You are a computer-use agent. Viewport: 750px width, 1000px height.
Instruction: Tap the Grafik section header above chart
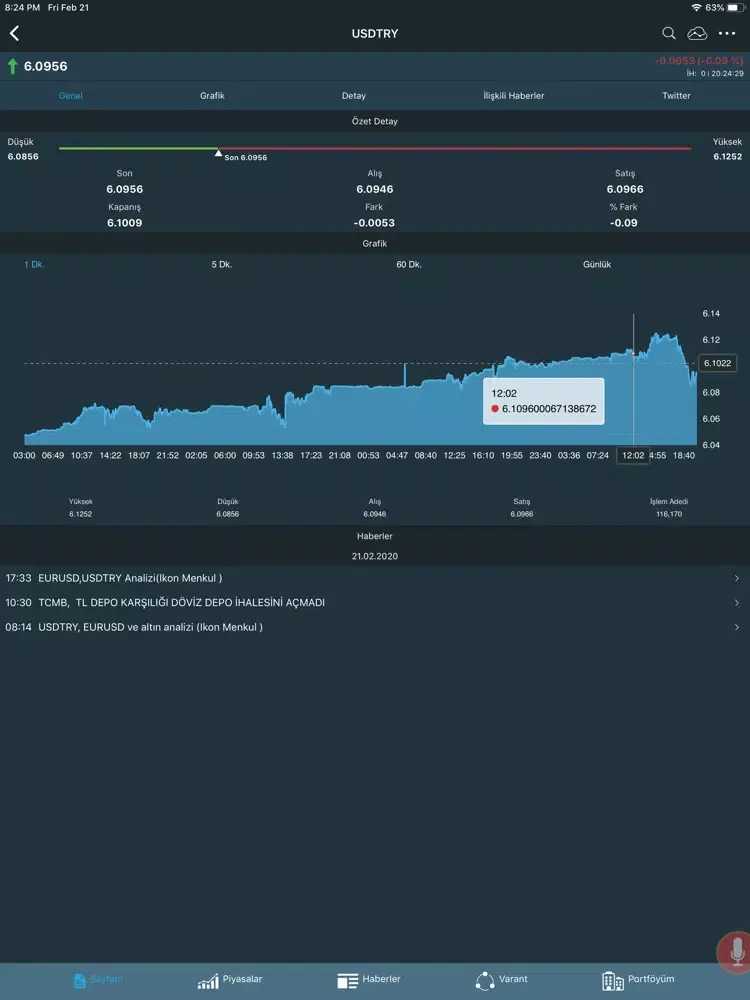[x=375, y=244]
